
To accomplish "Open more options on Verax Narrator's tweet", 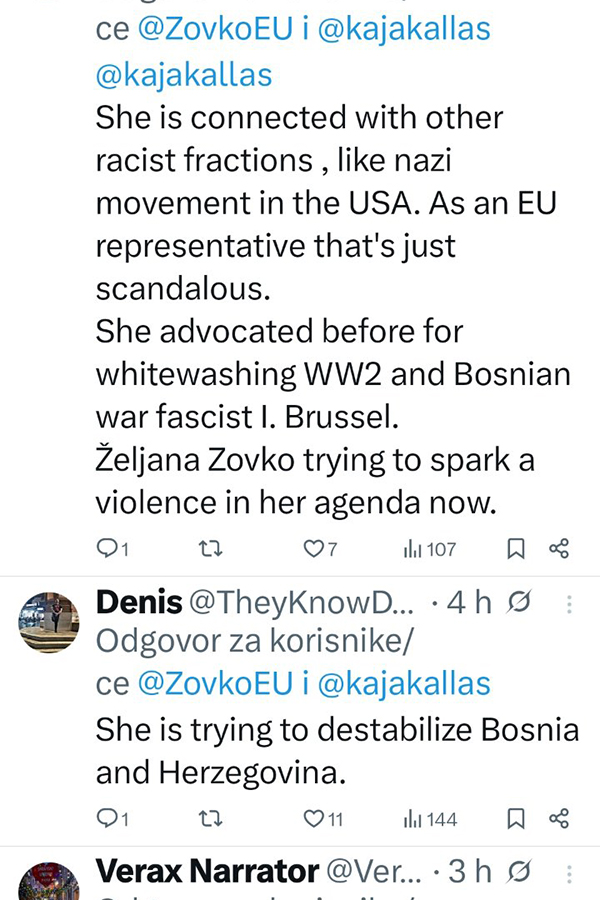I will (569, 872).
